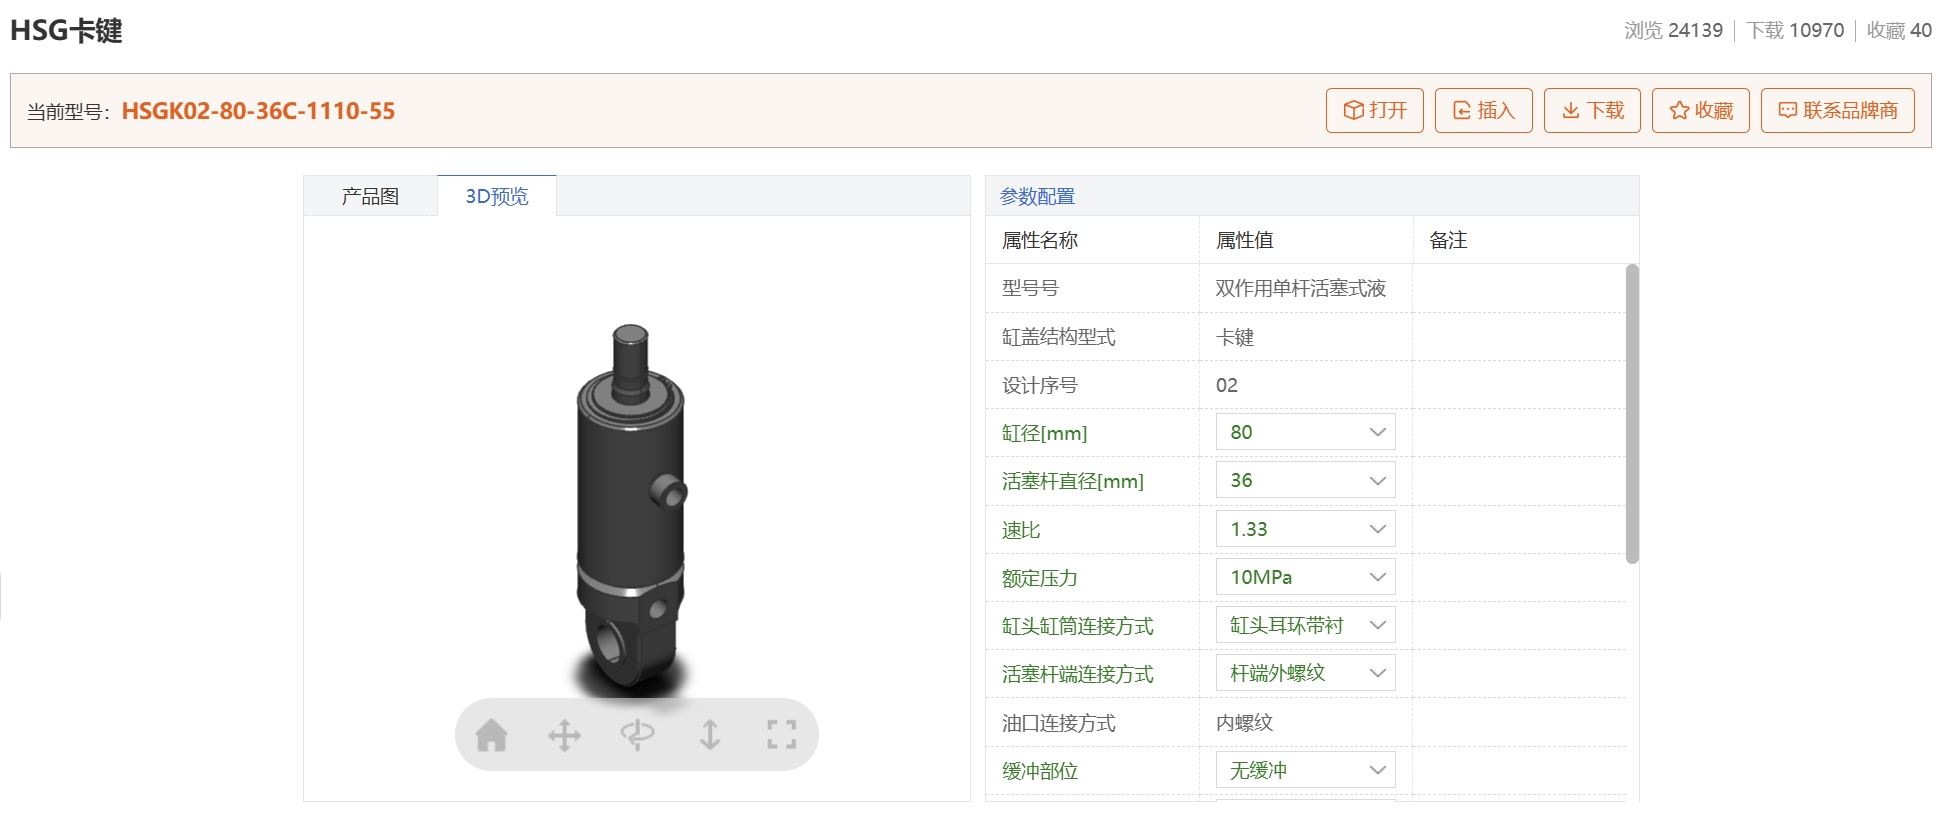1942x817 pixels.
Task: Click the 额定压力 attribute label
Action: [1039, 578]
